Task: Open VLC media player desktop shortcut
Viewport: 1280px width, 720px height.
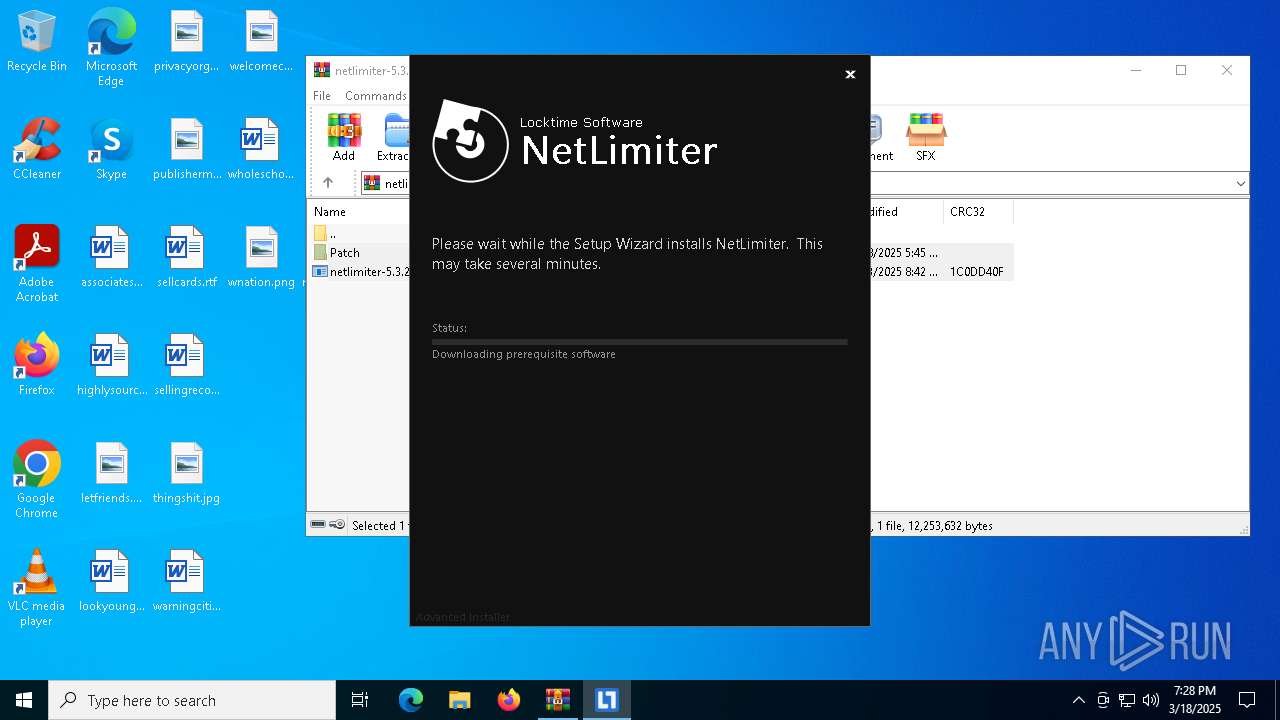Action: [x=37, y=588]
